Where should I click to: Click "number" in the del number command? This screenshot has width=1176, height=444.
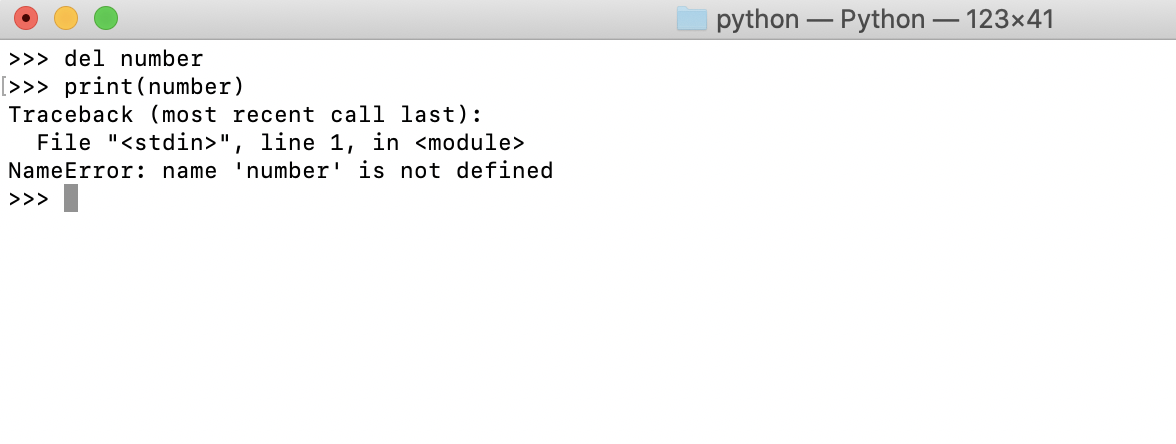click(162, 58)
